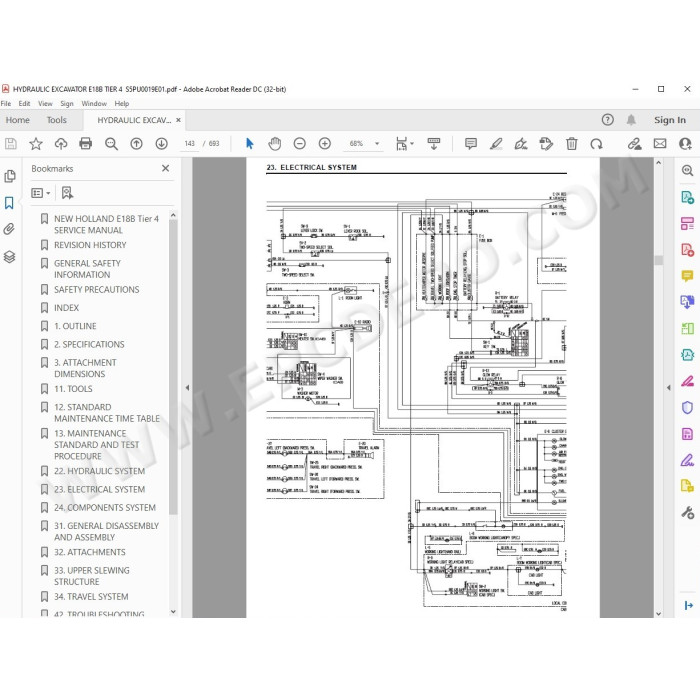This screenshot has width=700, height=700.
Task: Open GENERAL SAFETY INFORMATION bookmark
Action: pos(88,269)
